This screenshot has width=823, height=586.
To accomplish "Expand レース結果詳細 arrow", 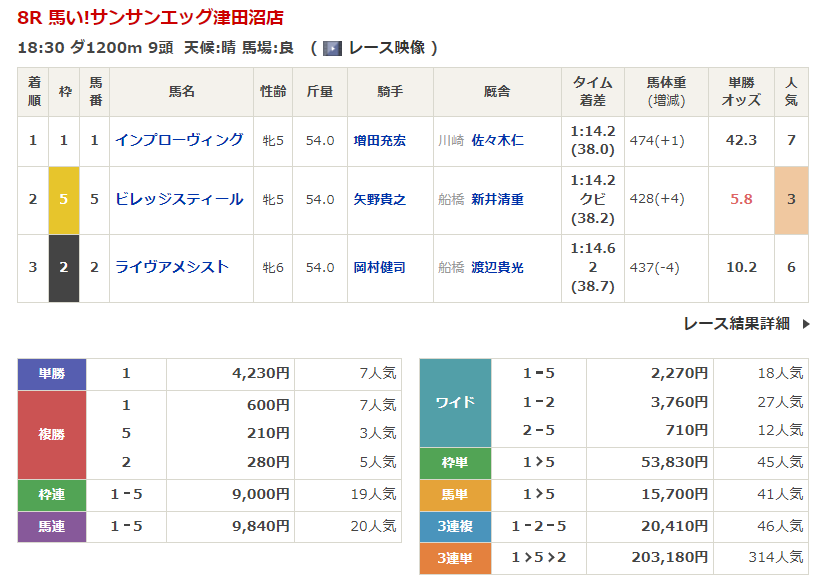I will (805, 324).
